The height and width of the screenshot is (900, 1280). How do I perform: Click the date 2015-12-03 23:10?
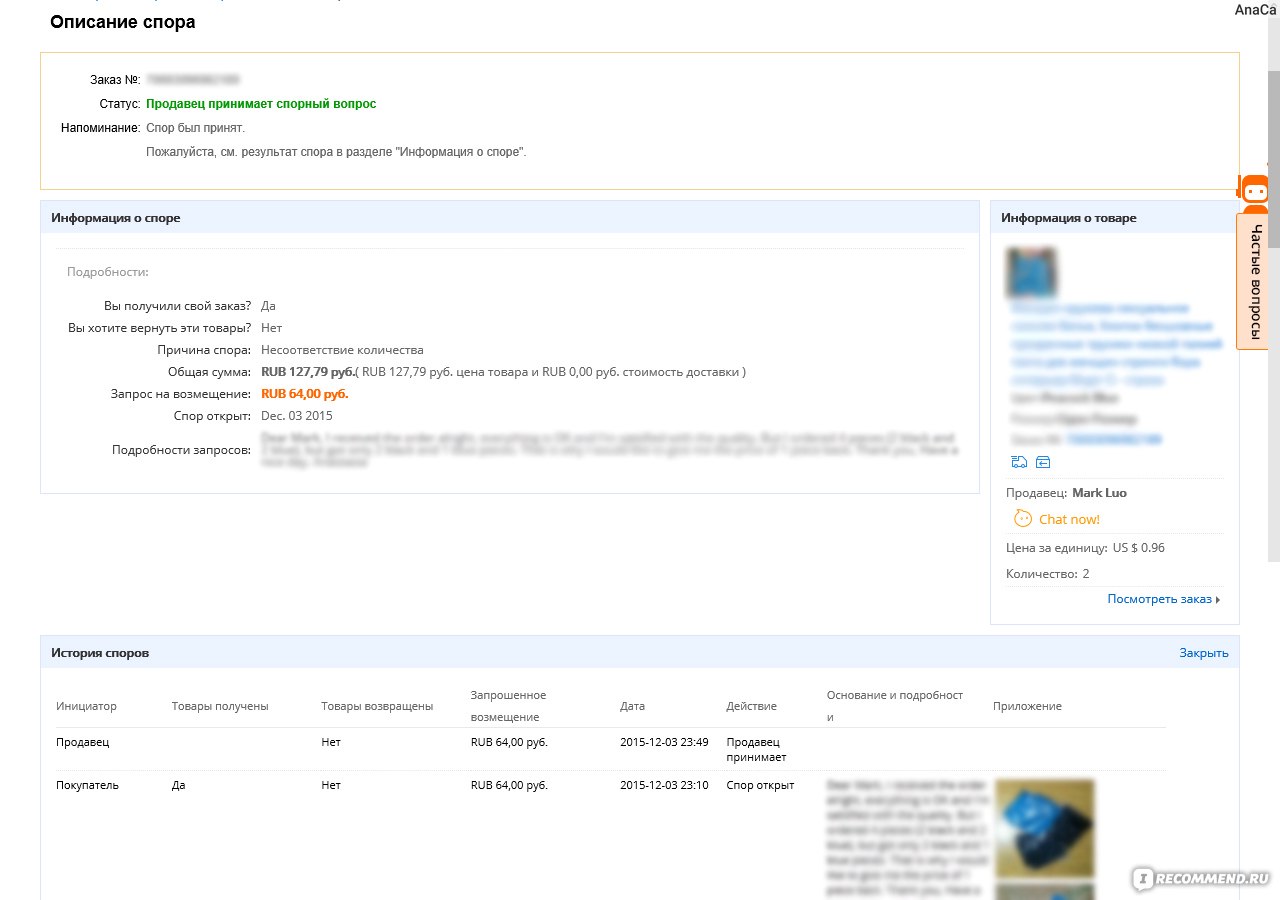[x=664, y=785]
